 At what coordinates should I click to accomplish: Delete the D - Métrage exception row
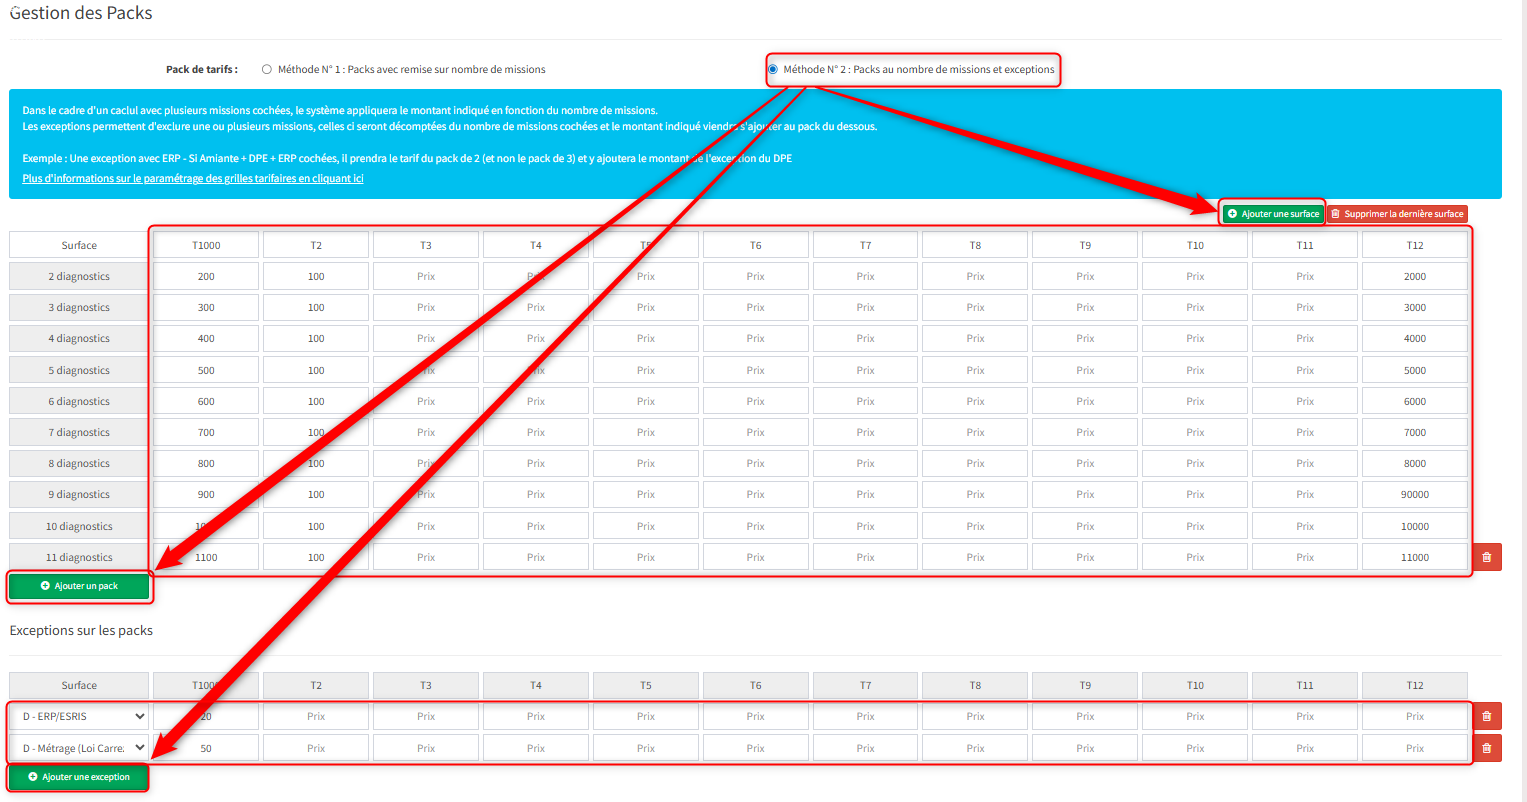1486,748
